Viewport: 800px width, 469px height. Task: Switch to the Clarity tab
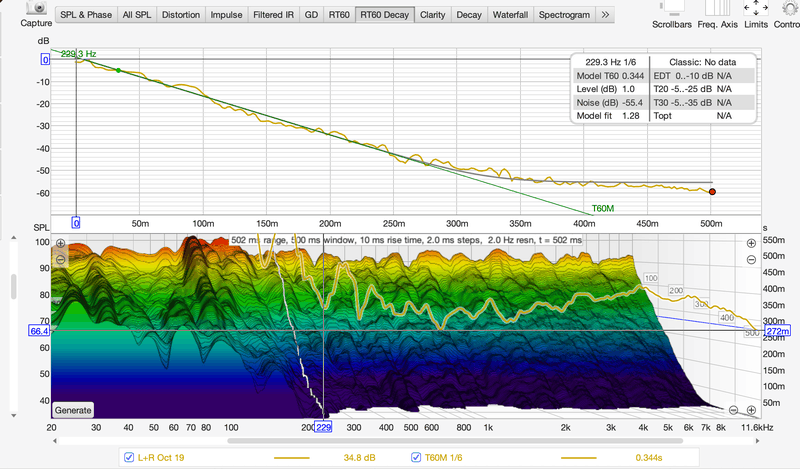[432, 15]
